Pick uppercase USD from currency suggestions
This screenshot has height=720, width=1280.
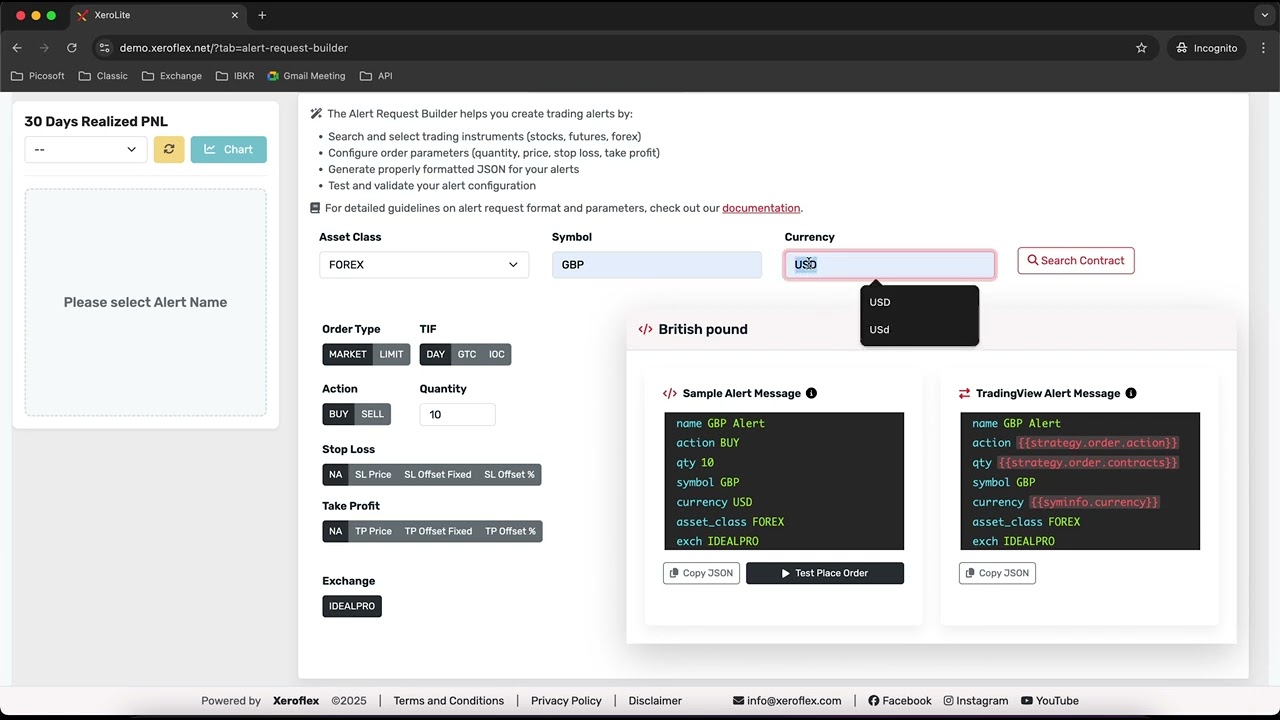tap(919, 302)
